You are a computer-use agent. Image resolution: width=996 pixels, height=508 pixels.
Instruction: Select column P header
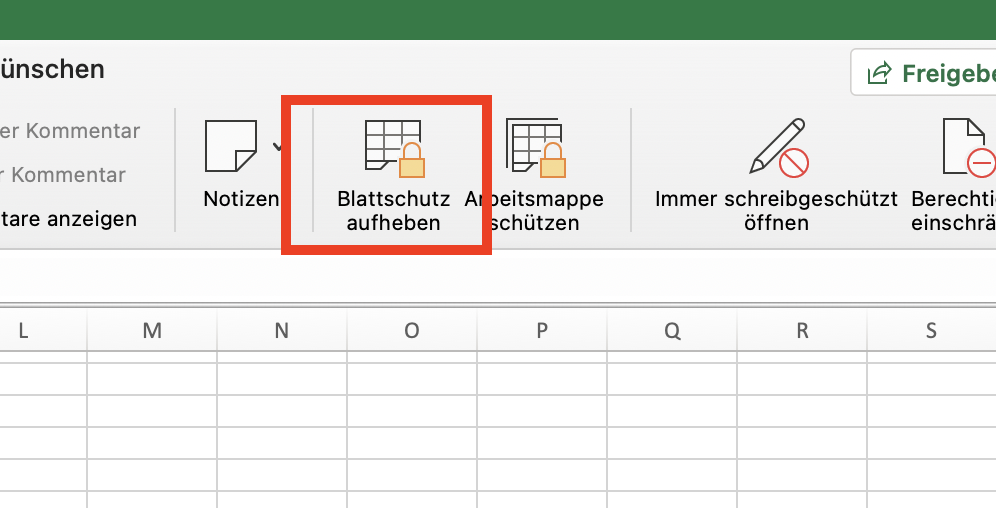coord(542,330)
